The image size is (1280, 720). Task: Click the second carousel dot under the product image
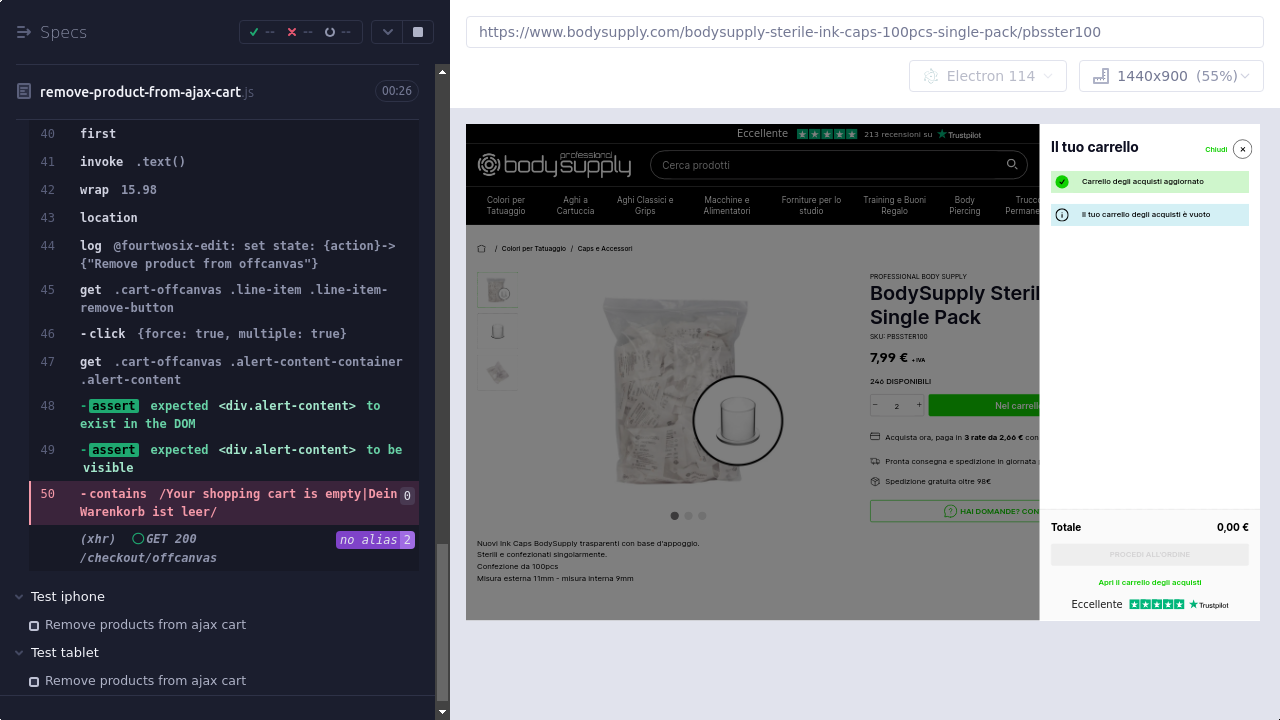point(688,516)
